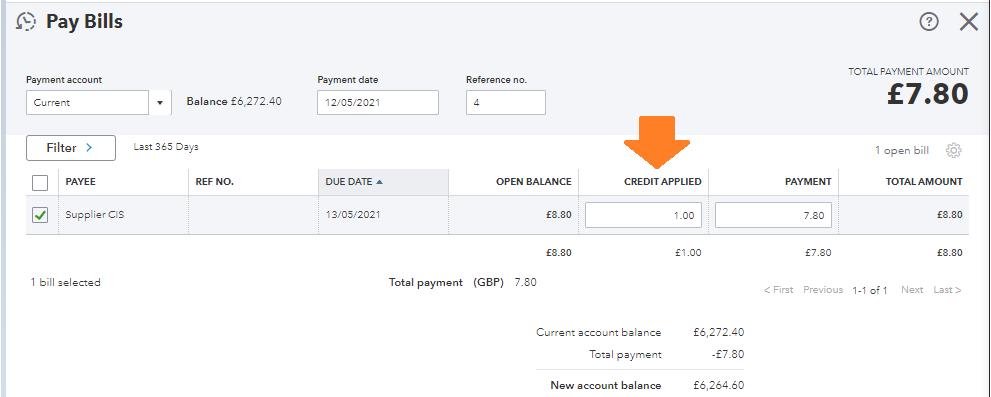Image resolution: width=991 pixels, height=397 pixels.
Task: Click the Pay Bills clock icon
Action: tap(26, 22)
